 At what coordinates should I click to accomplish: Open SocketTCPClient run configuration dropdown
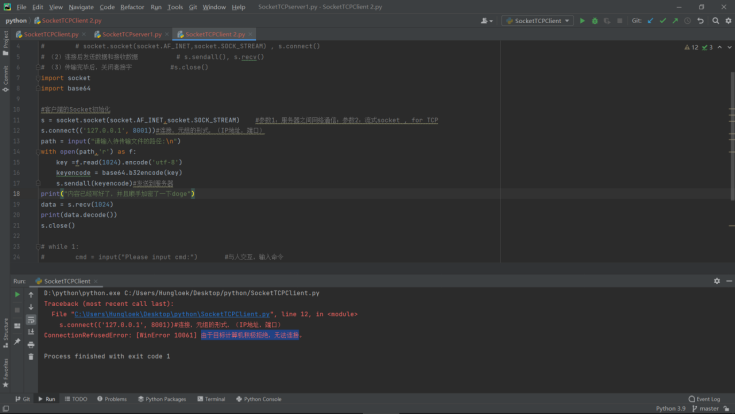click(x=538, y=20)
